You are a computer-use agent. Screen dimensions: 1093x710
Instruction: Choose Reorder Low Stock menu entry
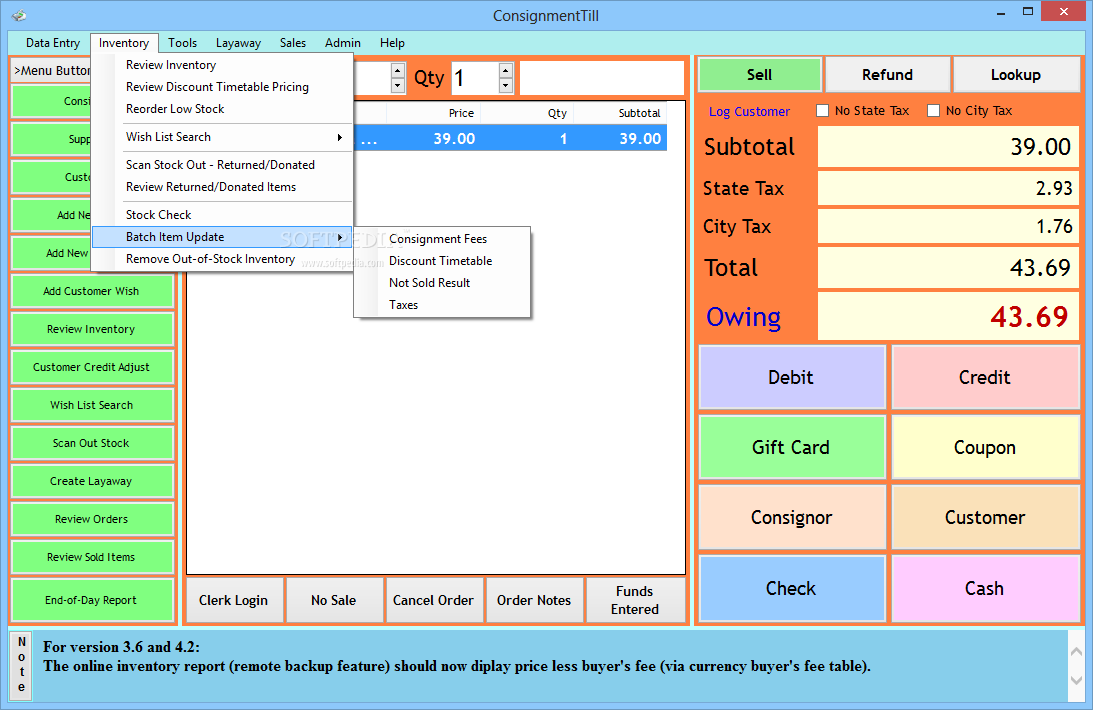tap(222, 109)
